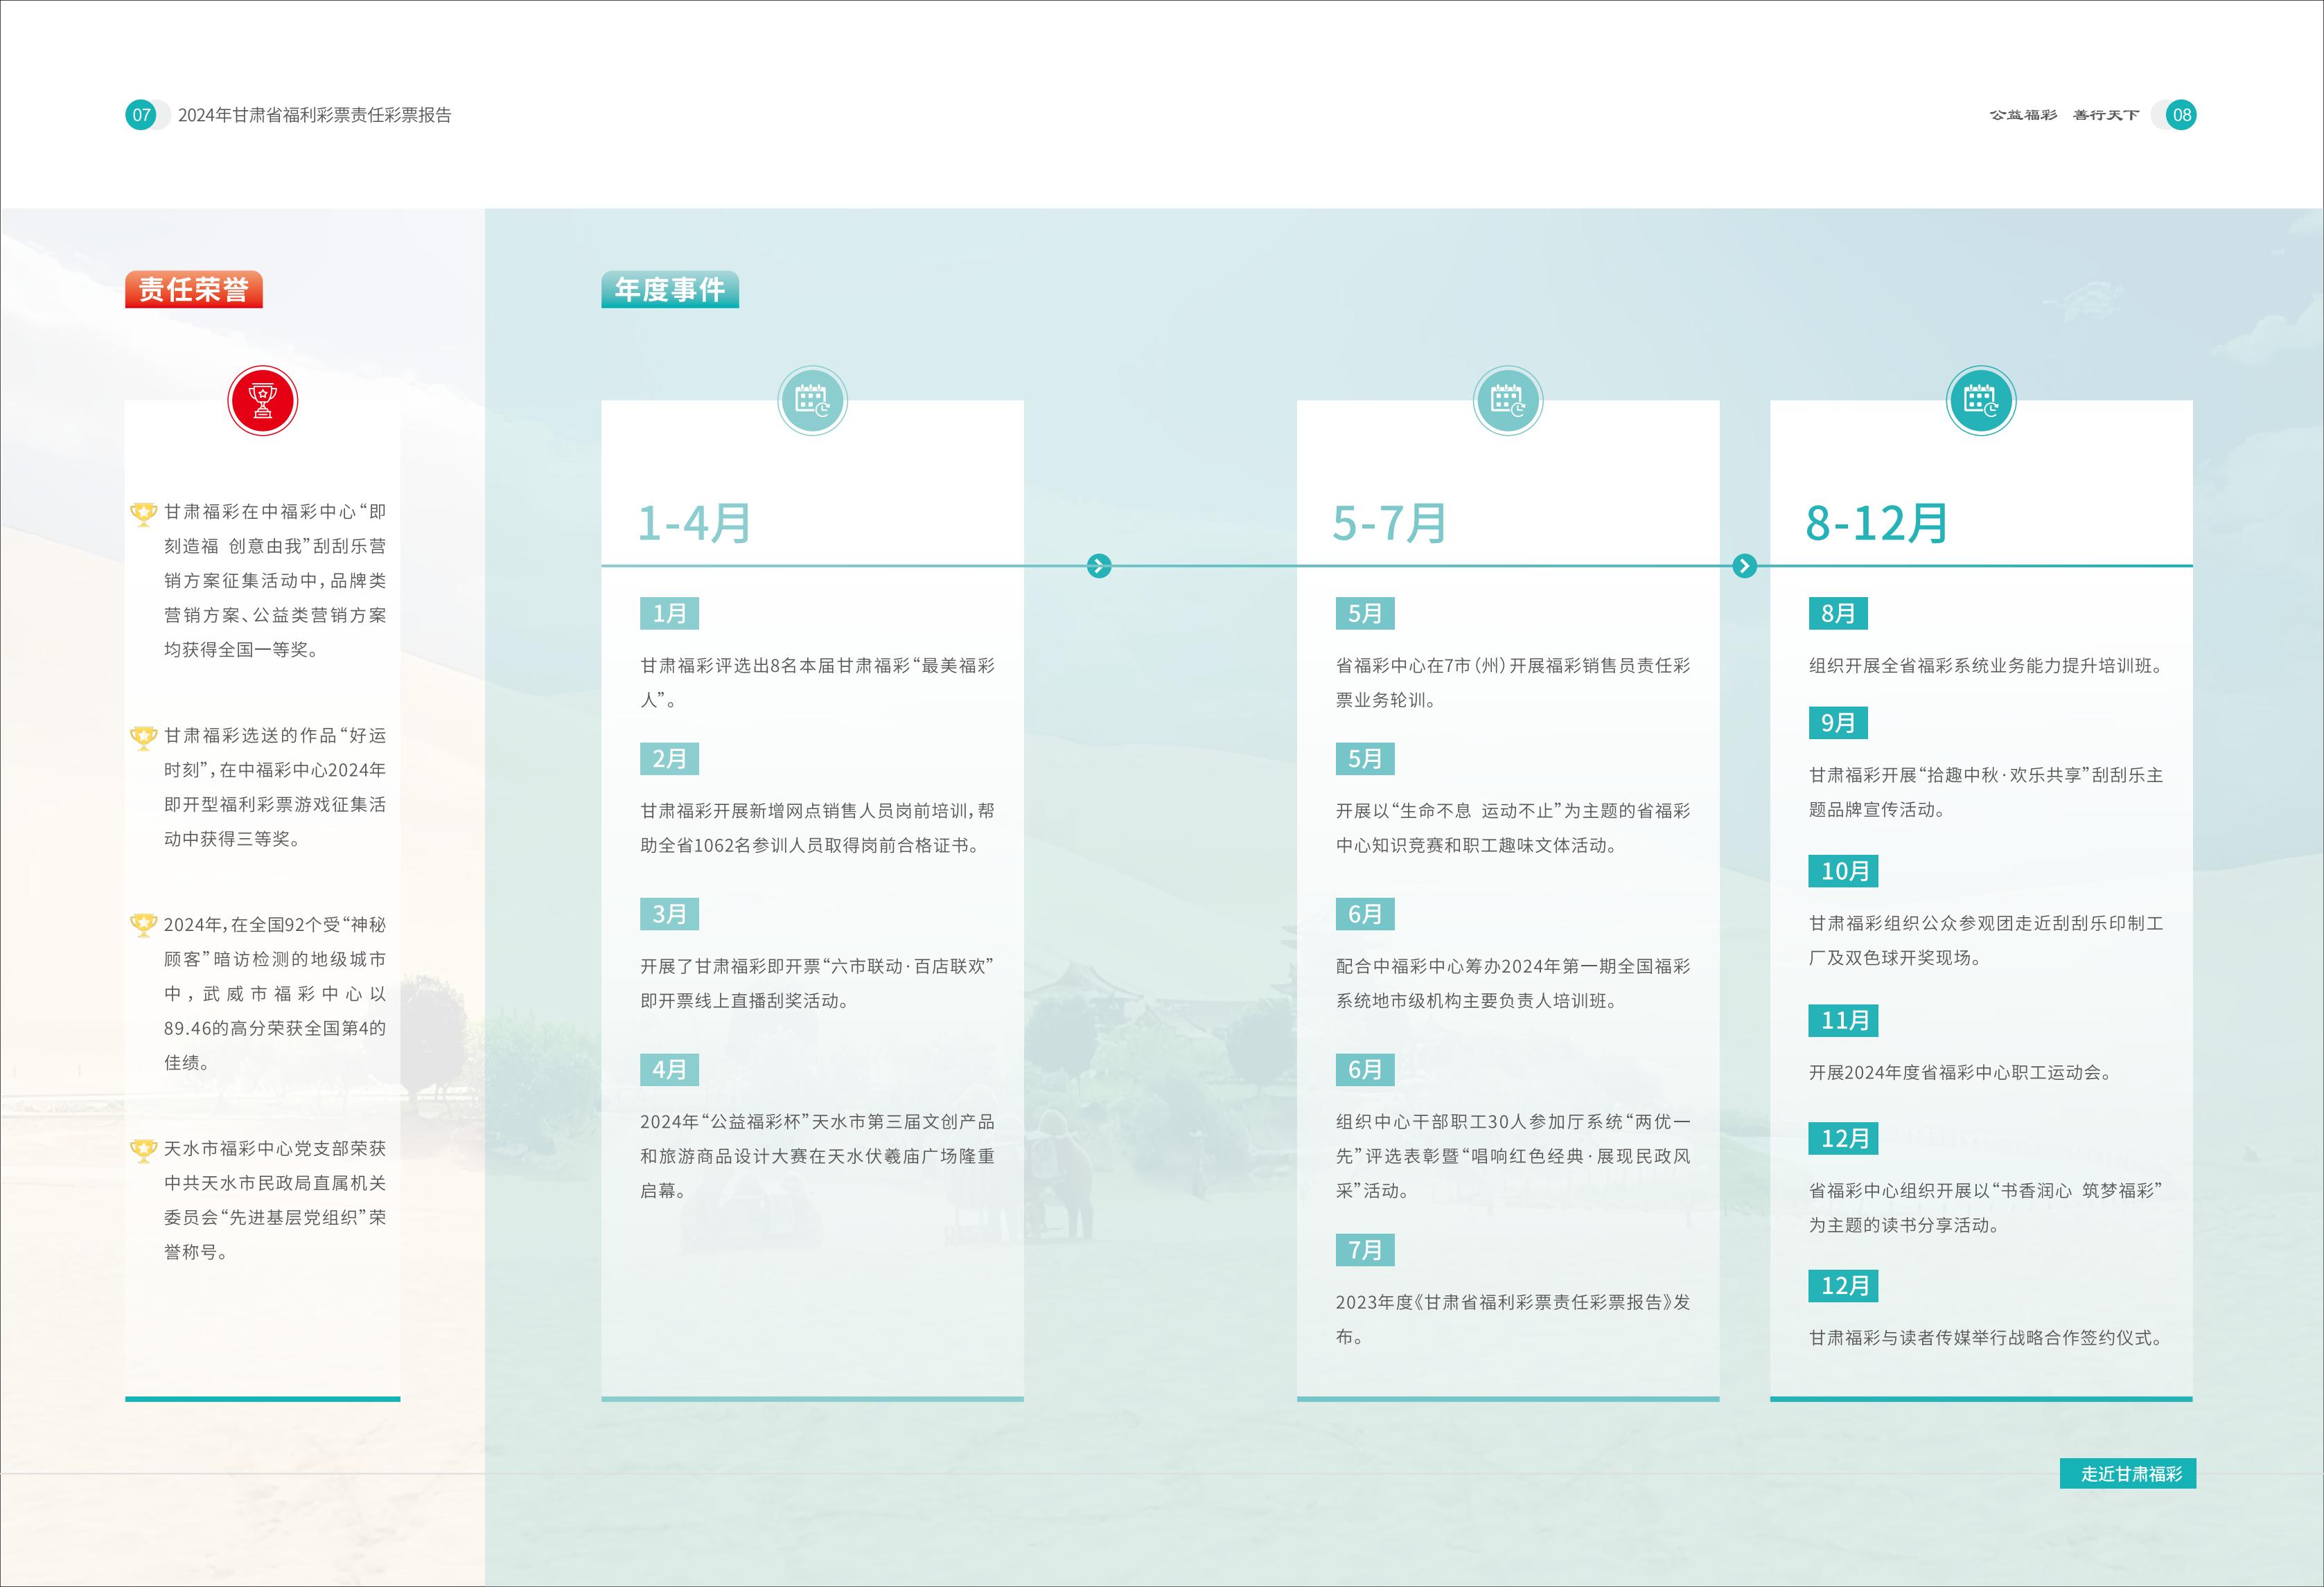Image resolution: width=2324 pixels, height=1587 pixels.
Task: Click the gold trophy beside 武威市福彩中心 item
Action: tap(144, 925)
